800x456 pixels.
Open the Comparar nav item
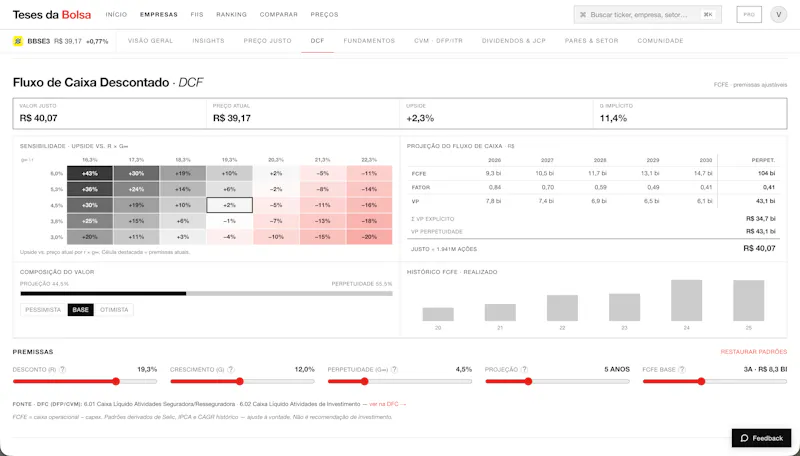coord(279,15)
